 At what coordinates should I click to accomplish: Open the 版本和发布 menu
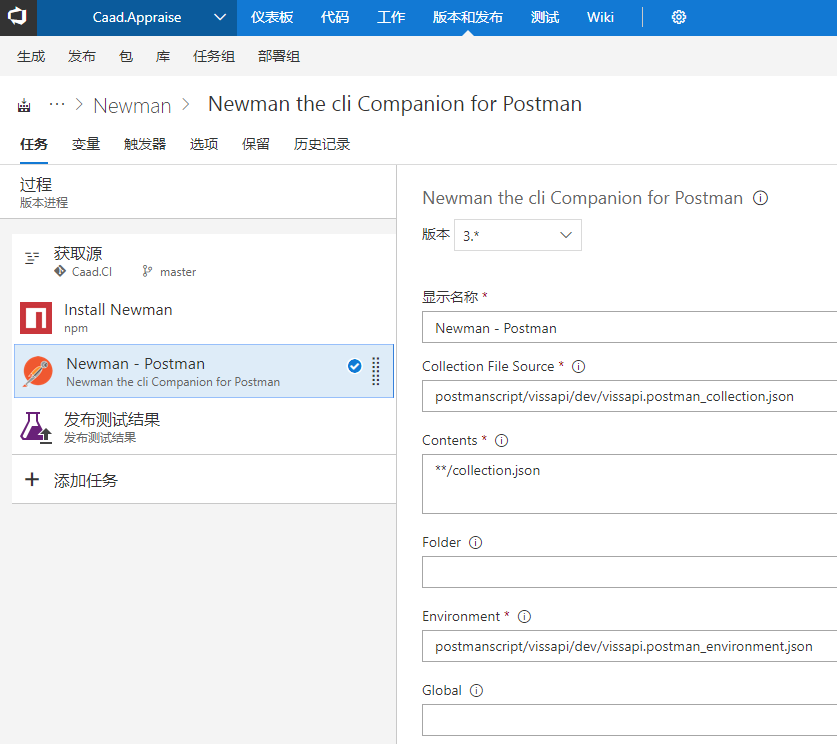coord(468,18)
